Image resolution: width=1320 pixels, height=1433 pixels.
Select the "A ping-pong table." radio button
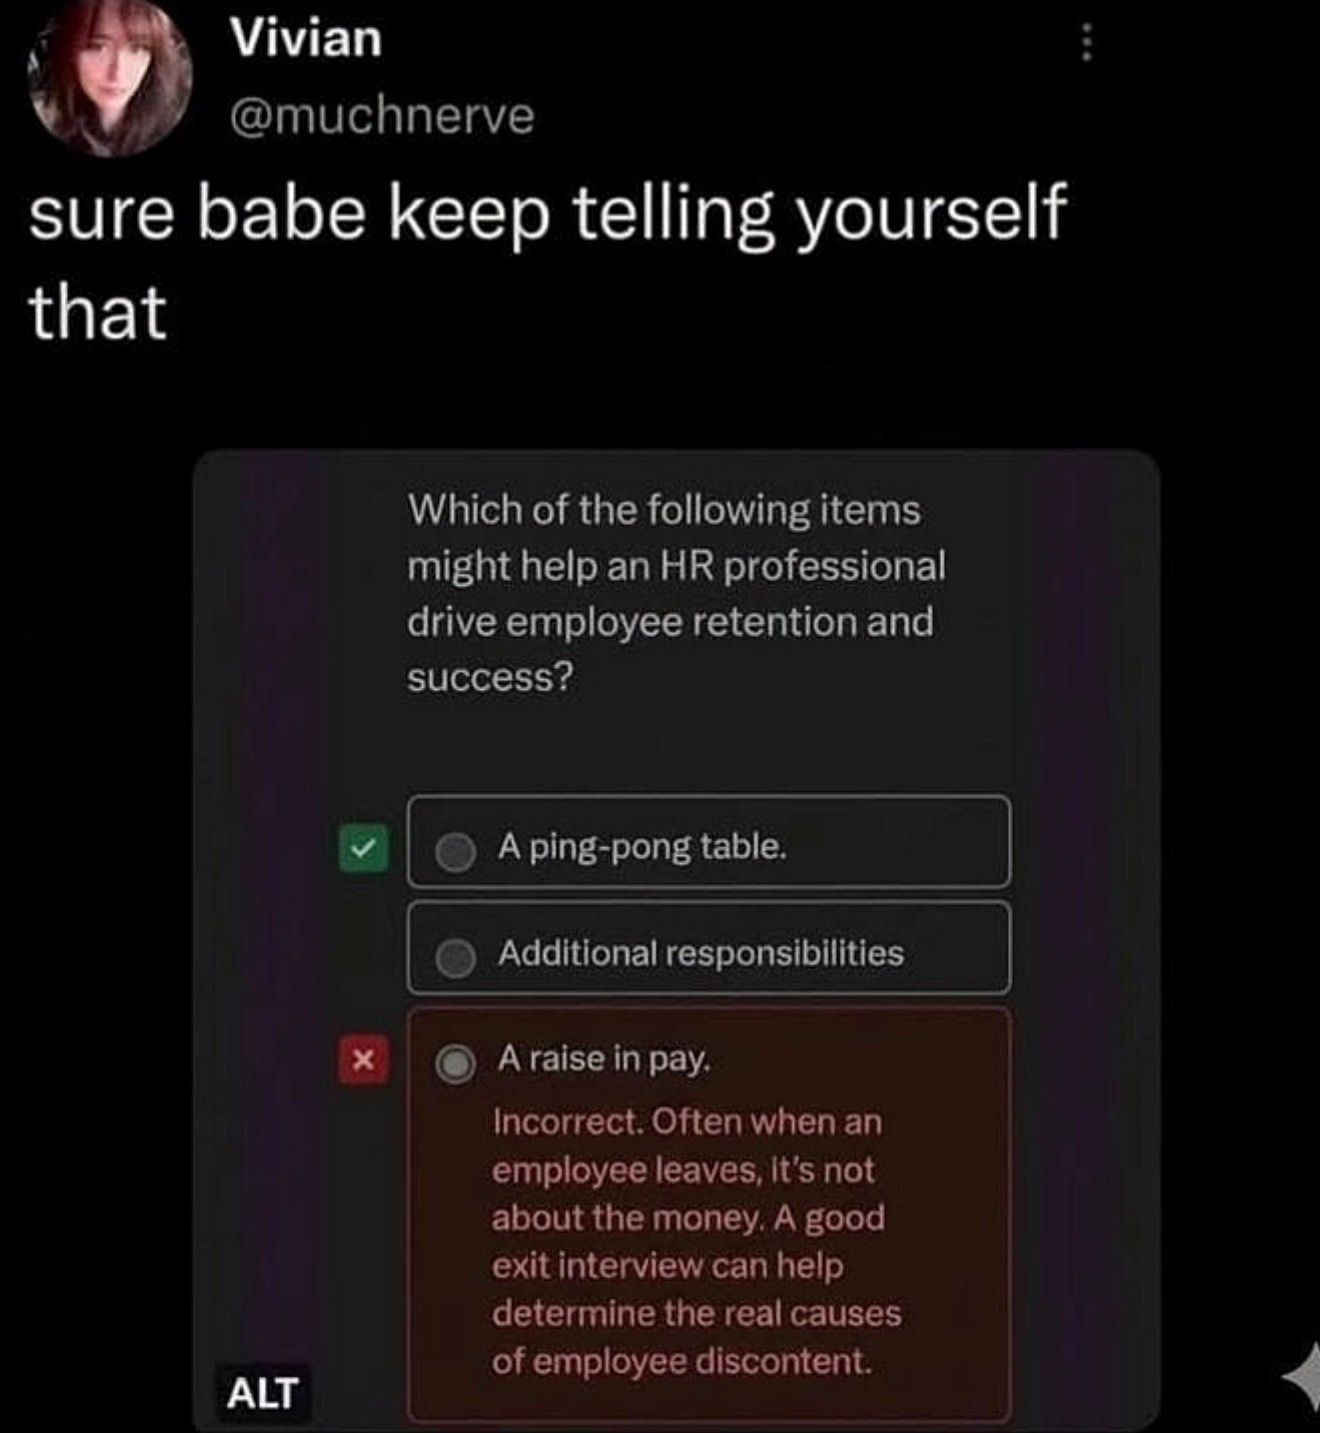455,851
